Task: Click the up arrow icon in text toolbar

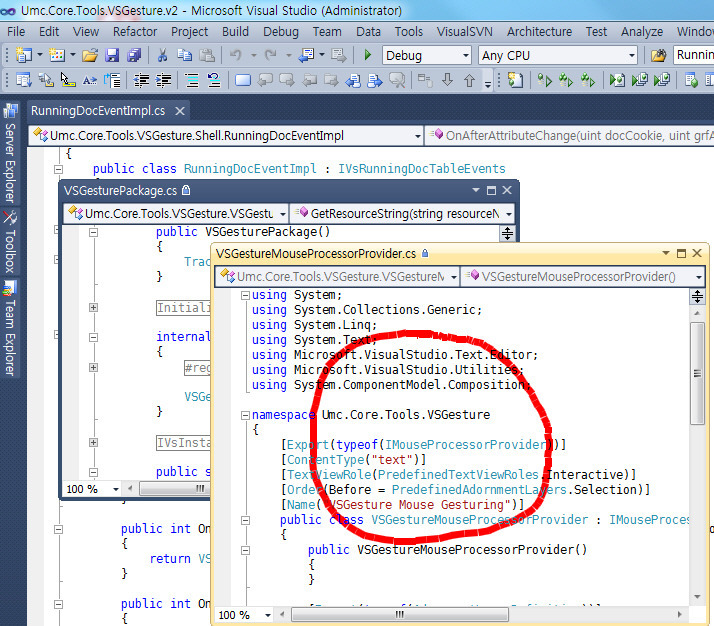Action: [469, 81]
